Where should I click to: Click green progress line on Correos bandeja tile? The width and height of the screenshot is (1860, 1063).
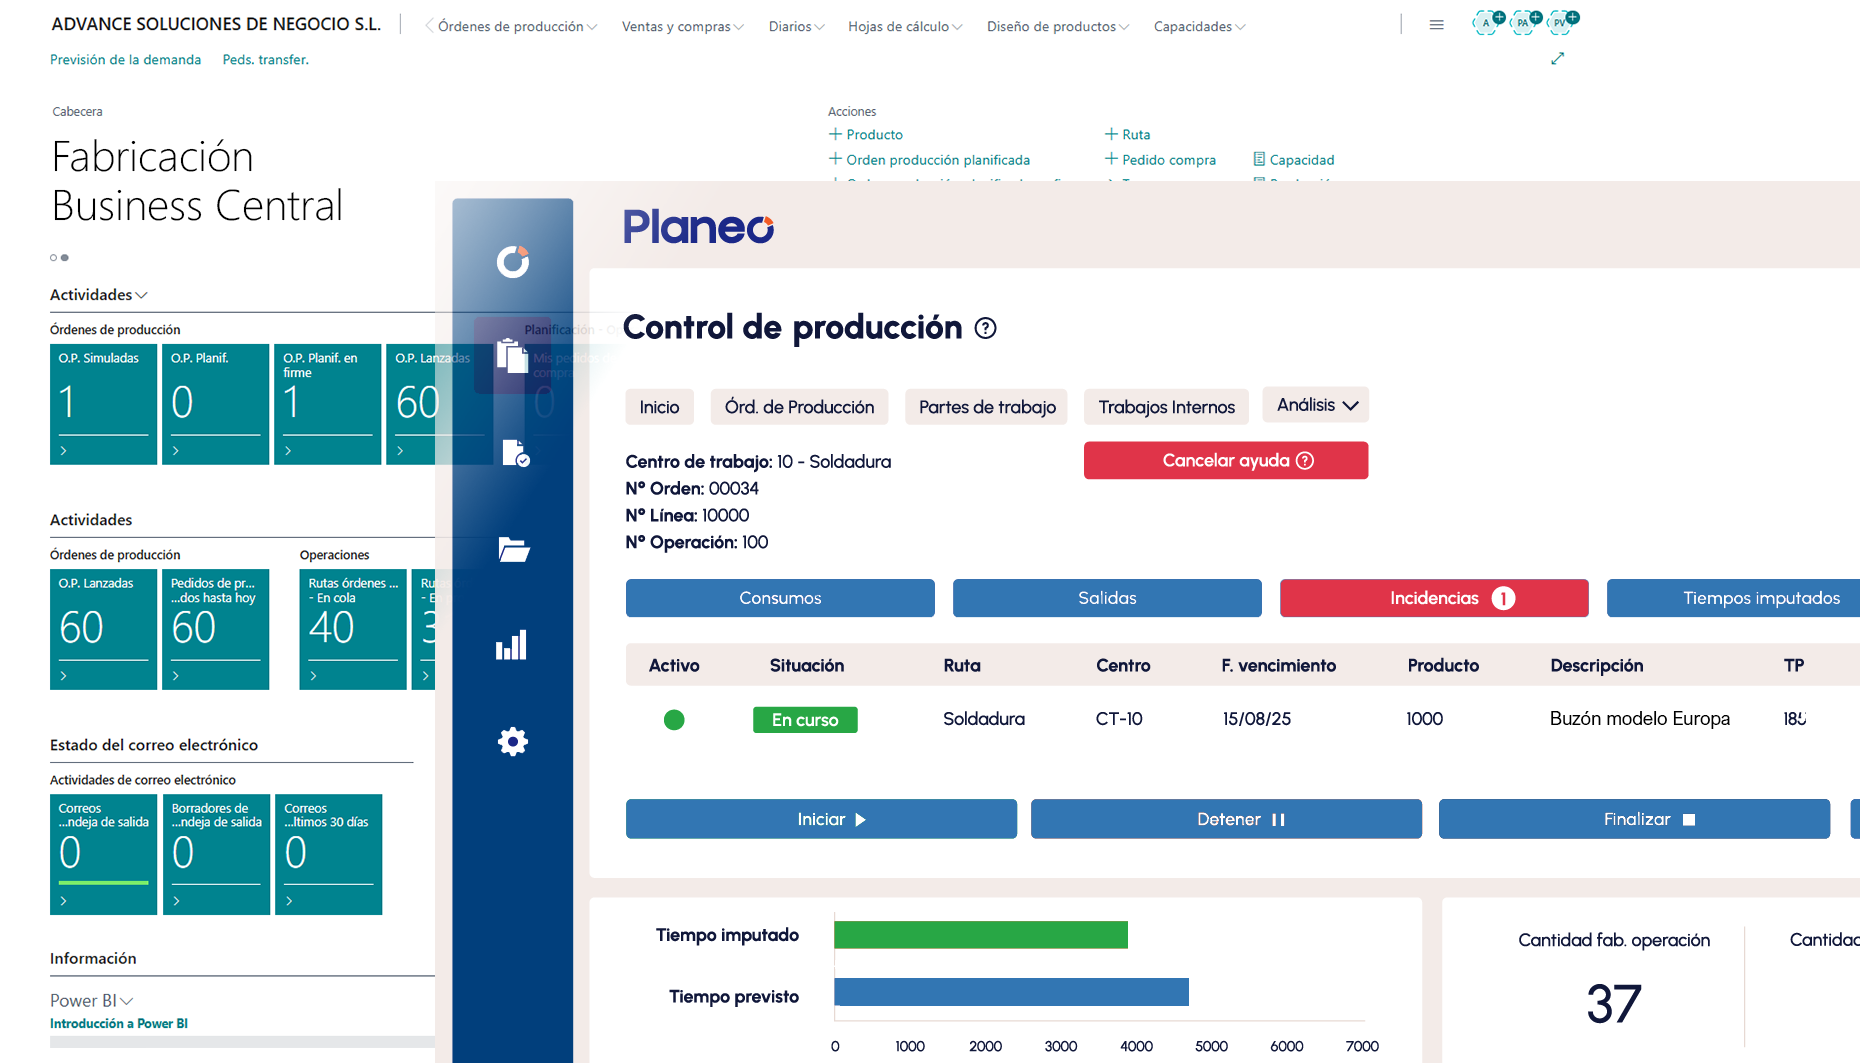[103, 882]
